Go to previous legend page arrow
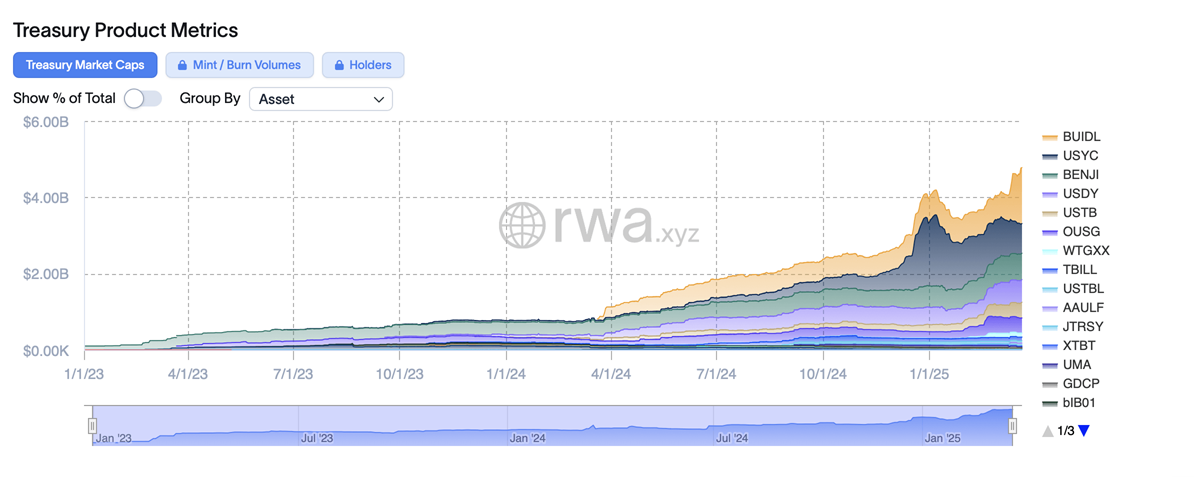The width and height of the screenshot is (1194, 477). pos(1047,431)
